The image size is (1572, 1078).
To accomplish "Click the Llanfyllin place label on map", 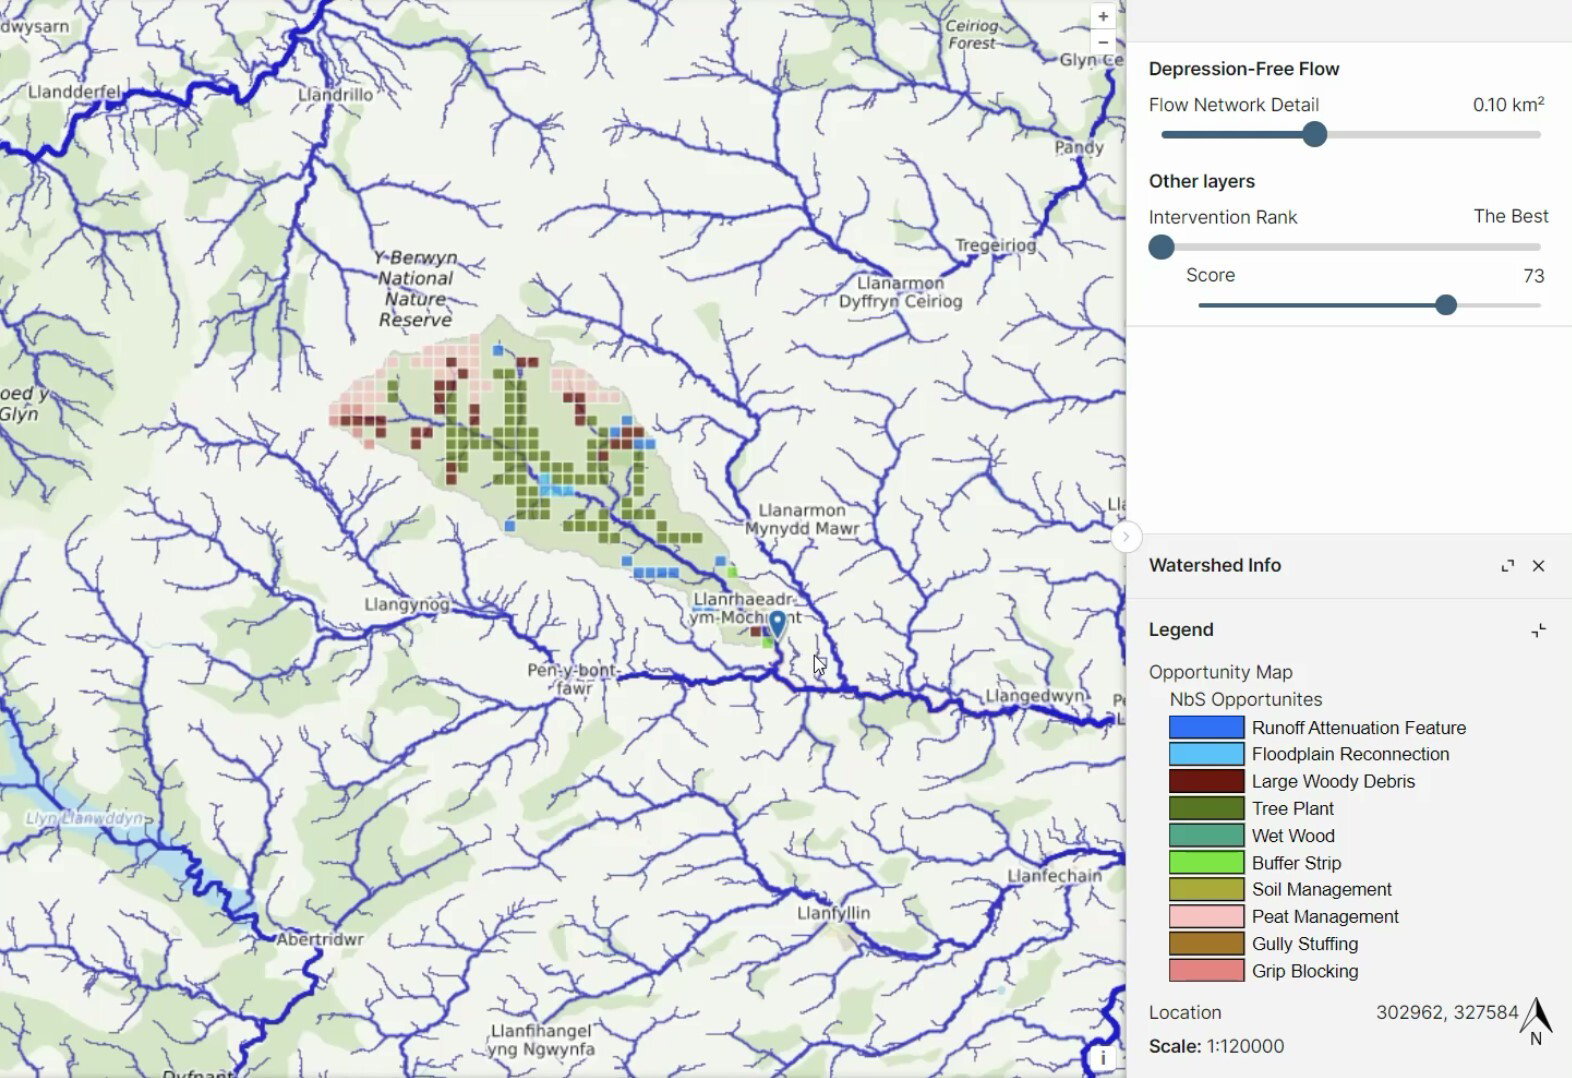I will 833,913.
